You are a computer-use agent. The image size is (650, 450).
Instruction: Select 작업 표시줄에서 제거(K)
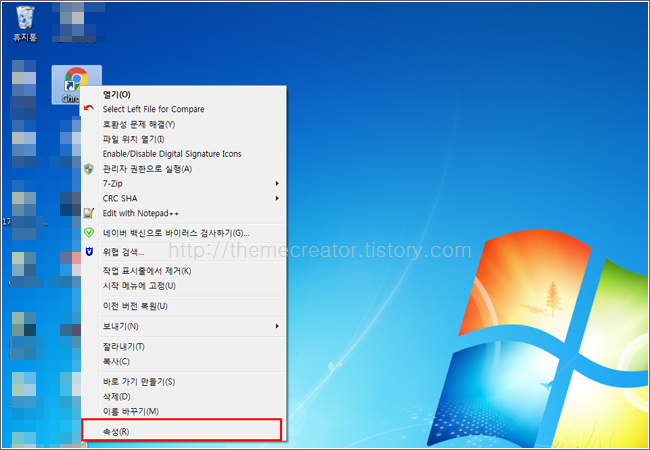[x=184, y=271]
